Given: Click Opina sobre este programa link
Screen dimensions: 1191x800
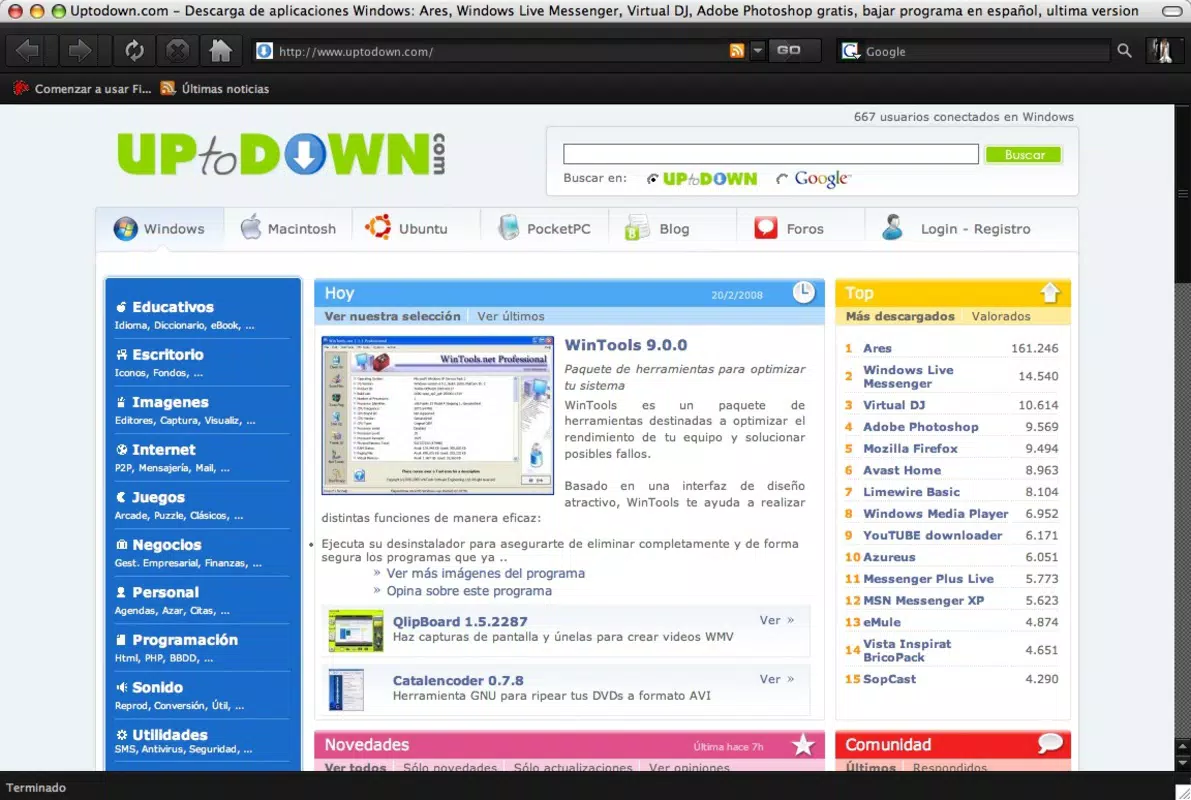Looking at the screenshot, I should (x=469, y=591).
